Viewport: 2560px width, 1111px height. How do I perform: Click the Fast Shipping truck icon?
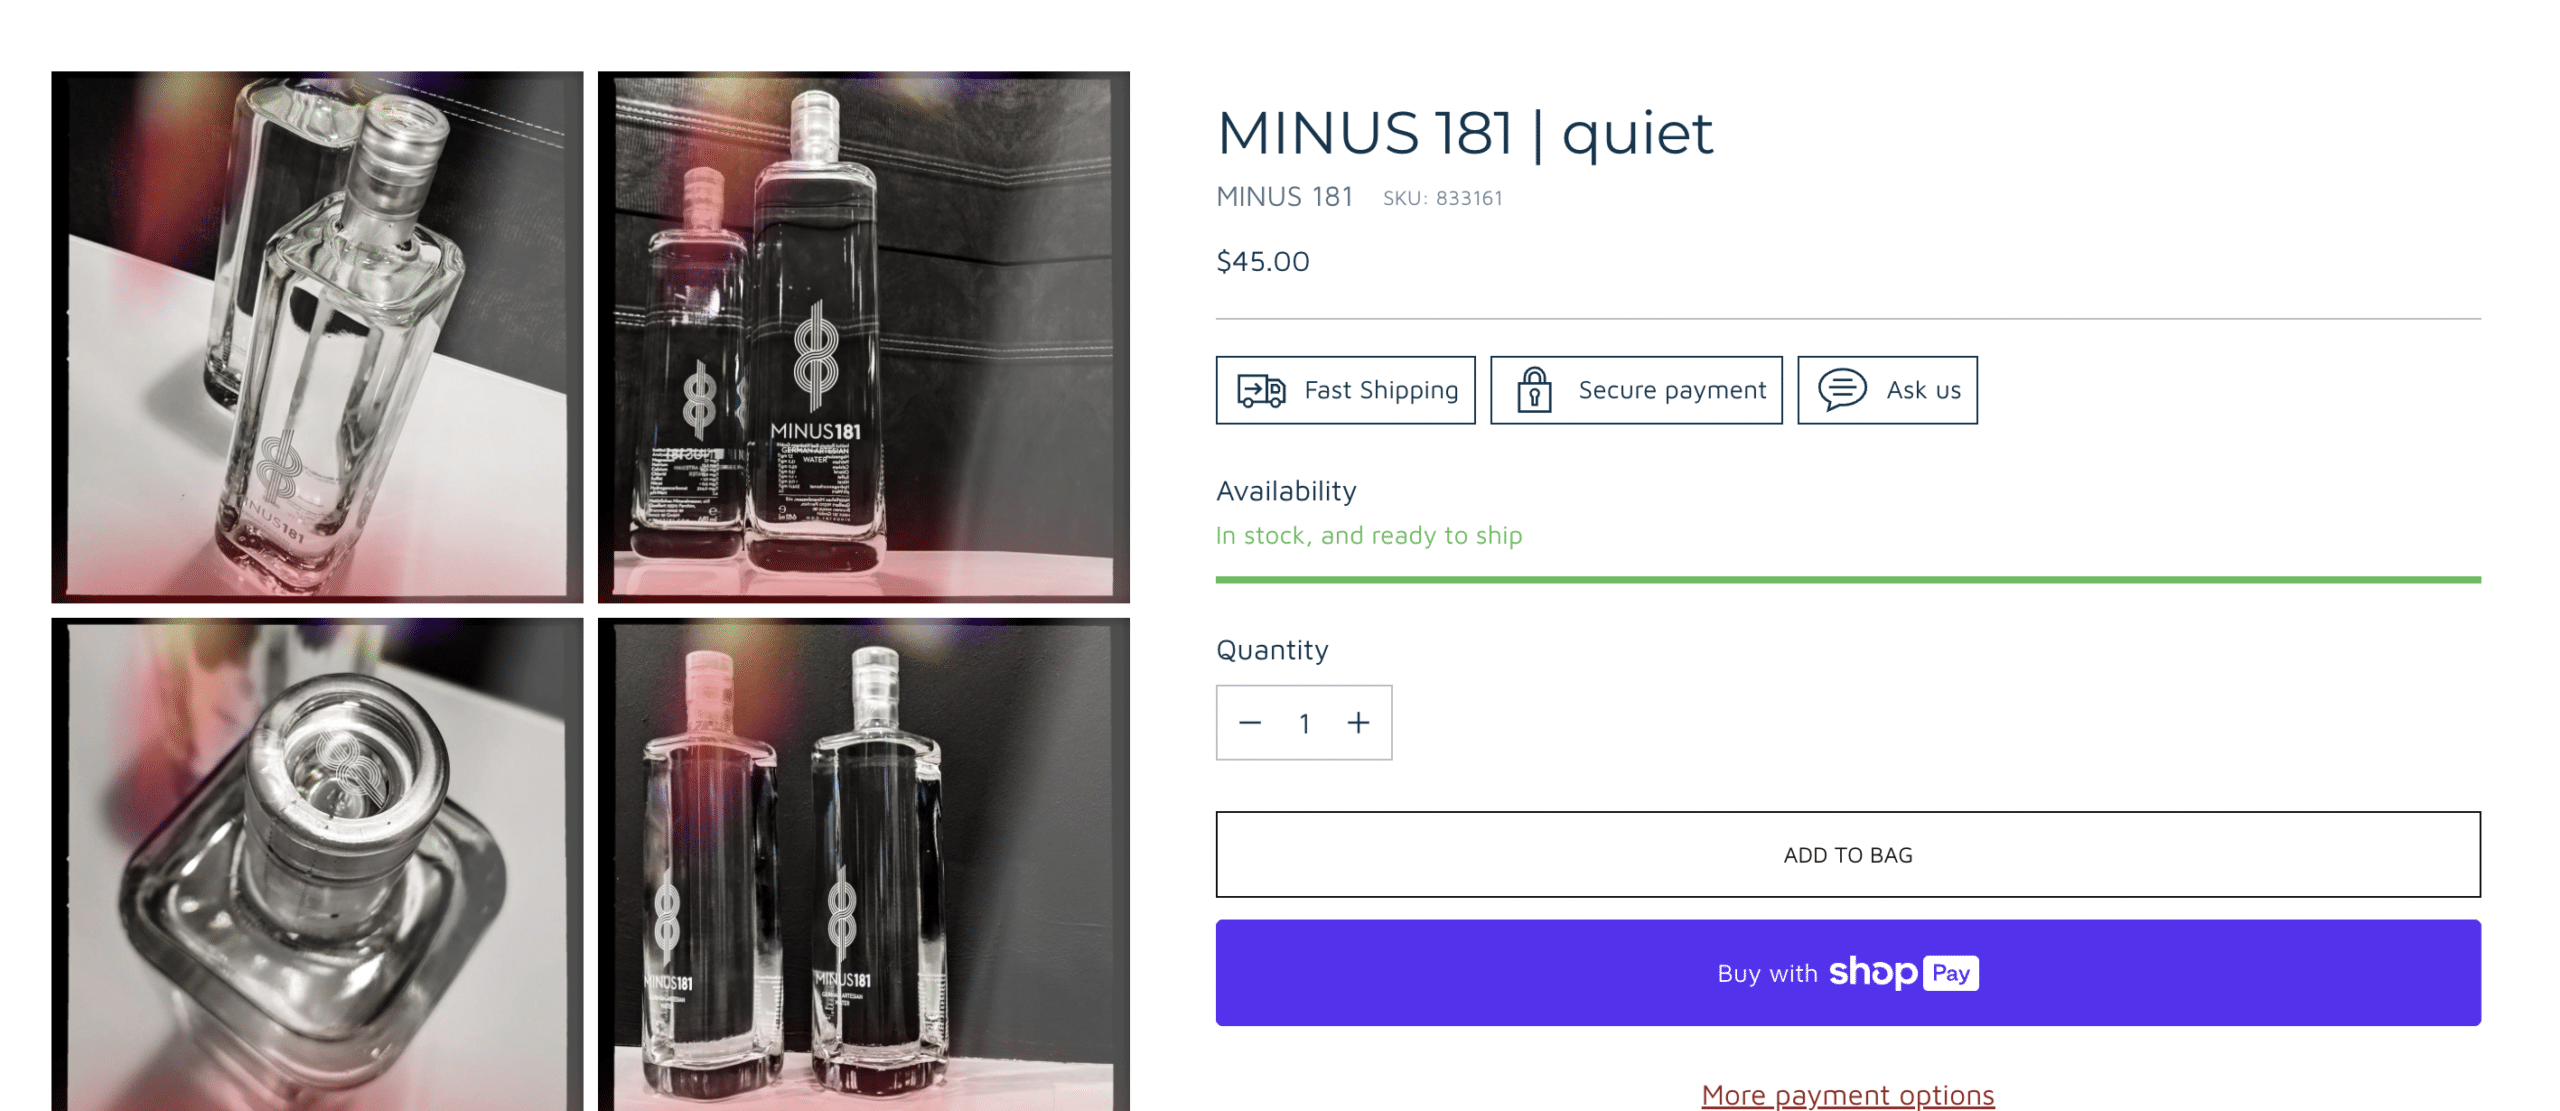coord(1260,390)
